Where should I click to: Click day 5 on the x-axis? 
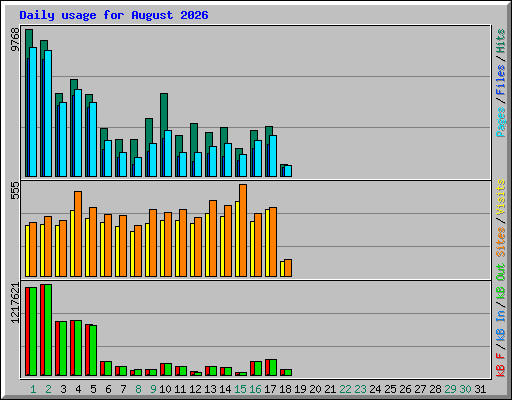93,389
